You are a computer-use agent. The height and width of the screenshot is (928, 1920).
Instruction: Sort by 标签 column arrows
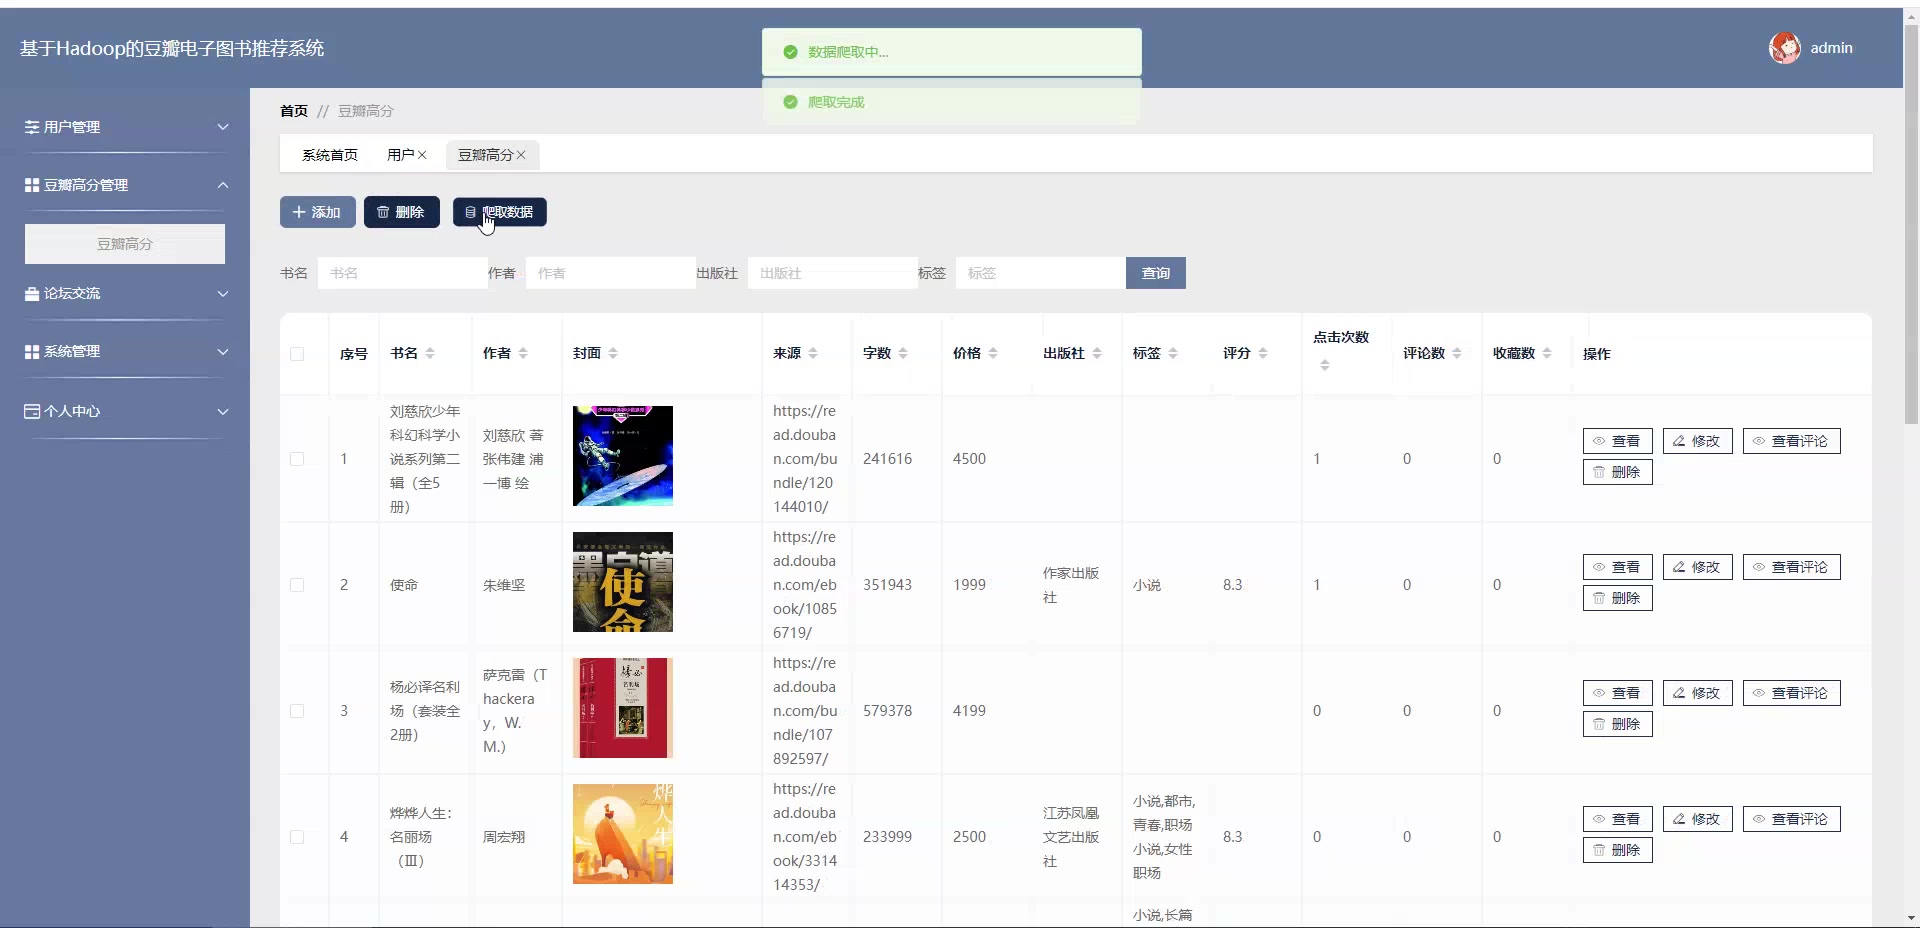point(1173,353)
